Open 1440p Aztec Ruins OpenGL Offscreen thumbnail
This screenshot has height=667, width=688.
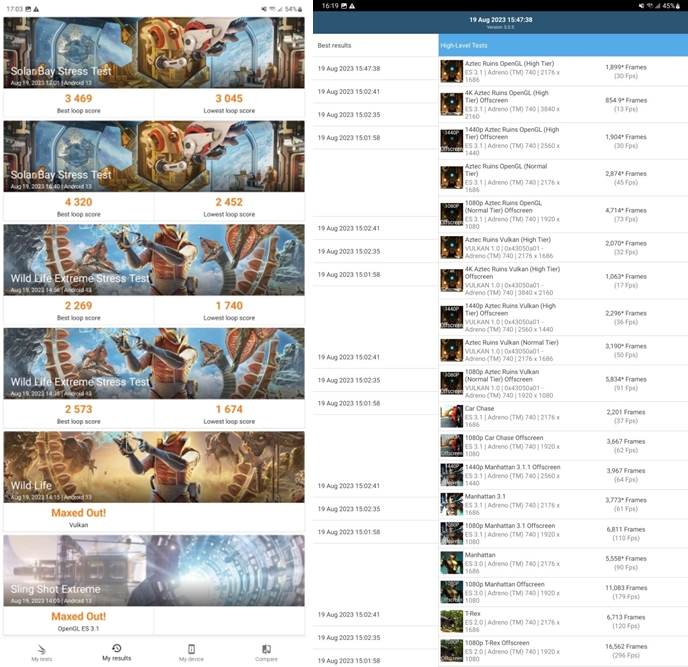(x=452, y=141)
